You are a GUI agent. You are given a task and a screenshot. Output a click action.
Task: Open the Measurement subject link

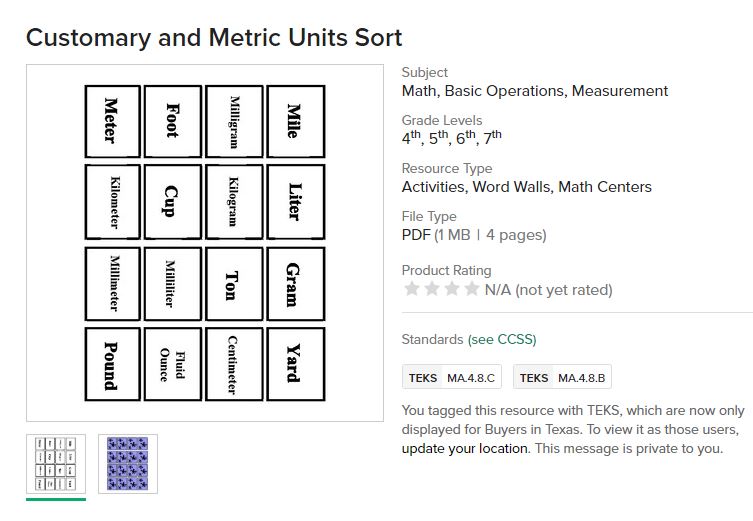click(x=620, y=91)
